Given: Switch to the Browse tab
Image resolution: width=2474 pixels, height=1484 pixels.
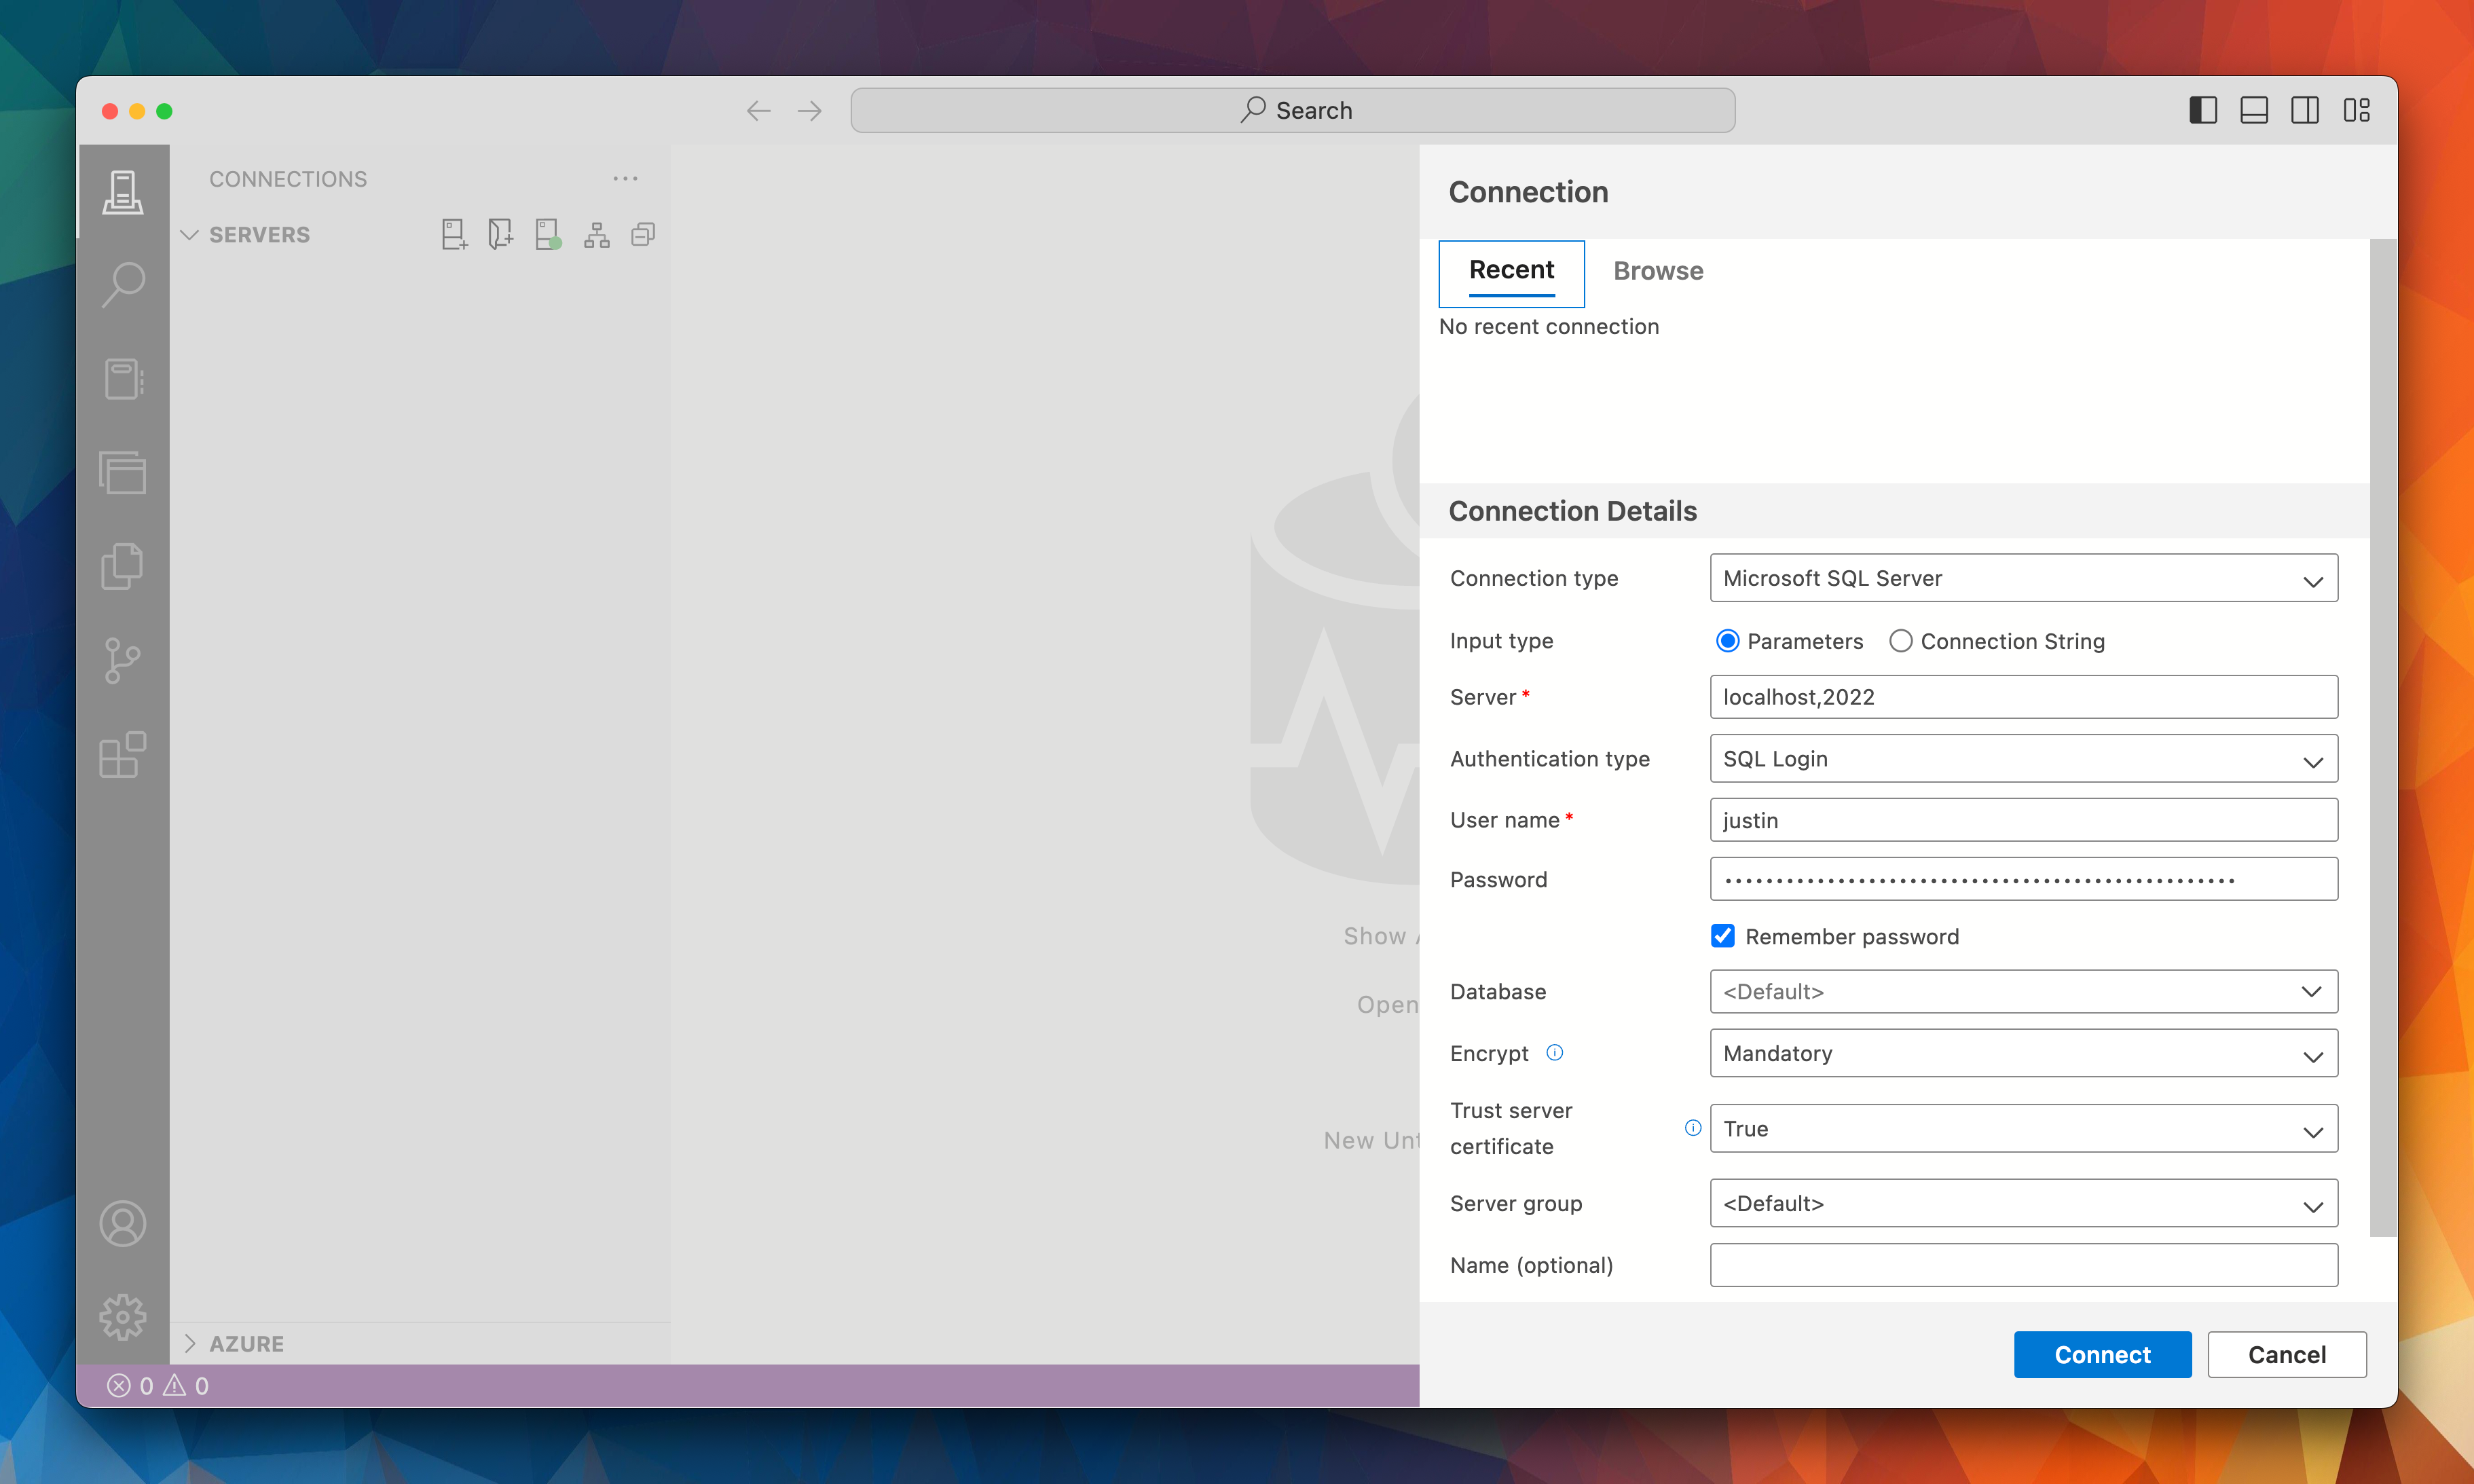Looking at the screenshot, I should (1658, 271).
